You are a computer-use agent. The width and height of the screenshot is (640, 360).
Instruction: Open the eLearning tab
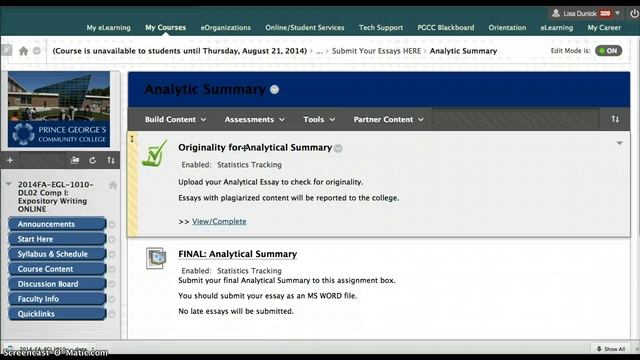557,28
